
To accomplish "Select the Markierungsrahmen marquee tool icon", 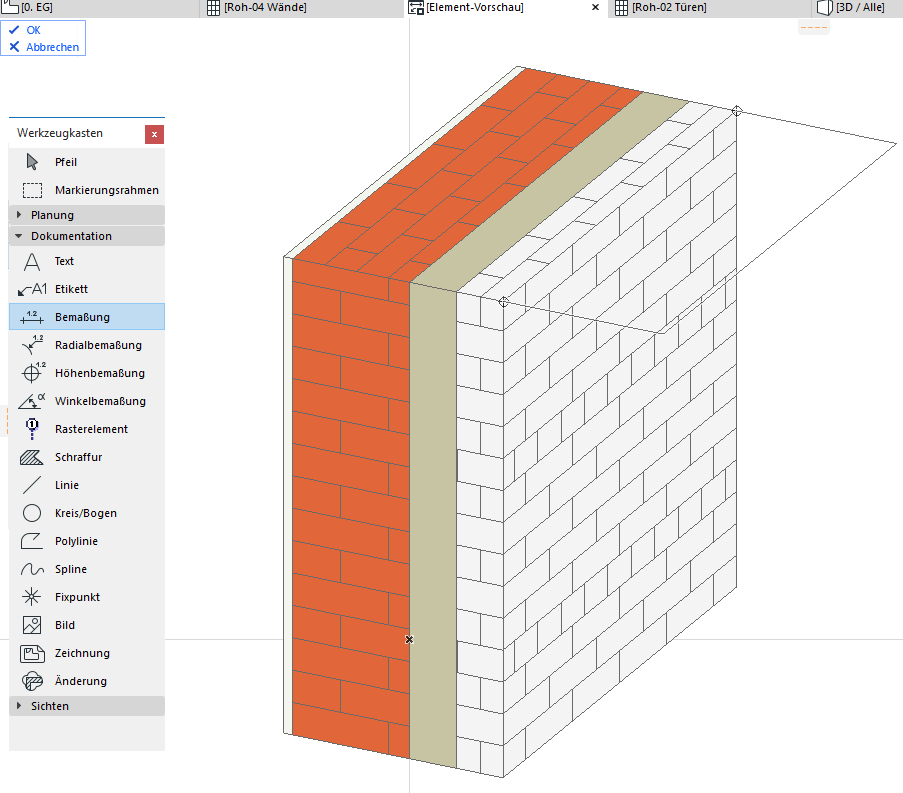I will (32, 190).
